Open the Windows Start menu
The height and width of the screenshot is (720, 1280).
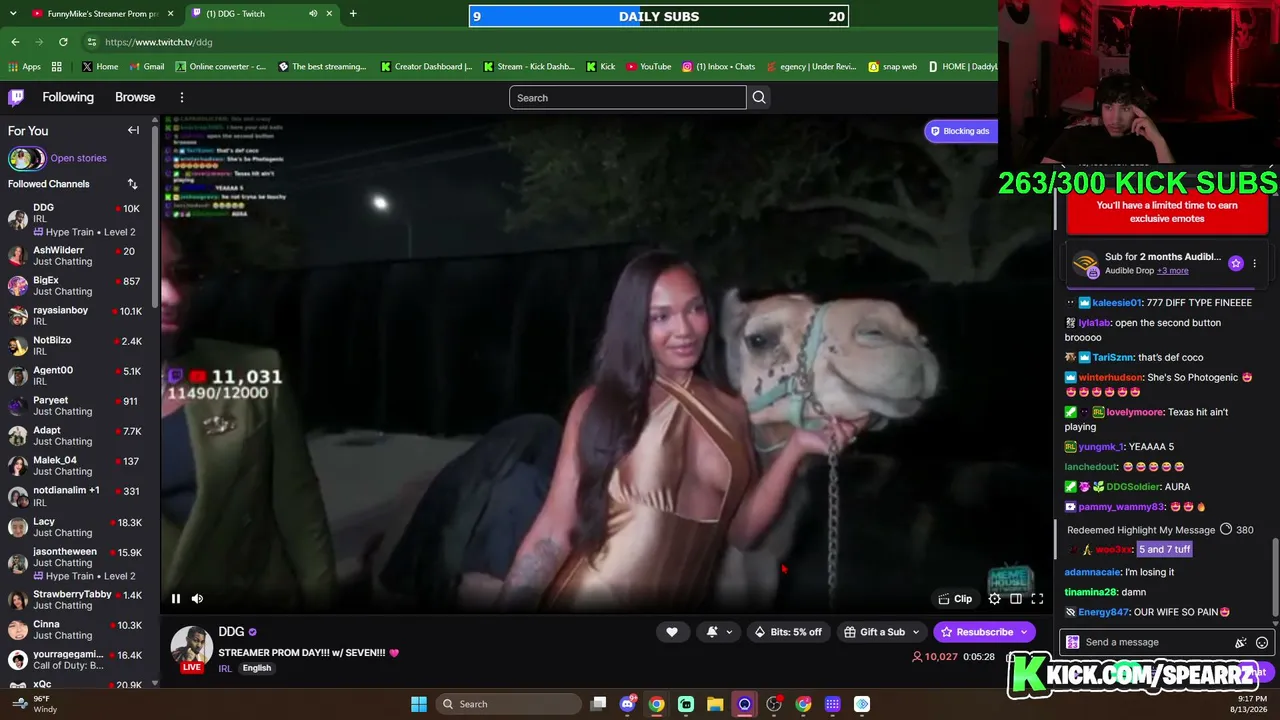[x=419, y=704]
